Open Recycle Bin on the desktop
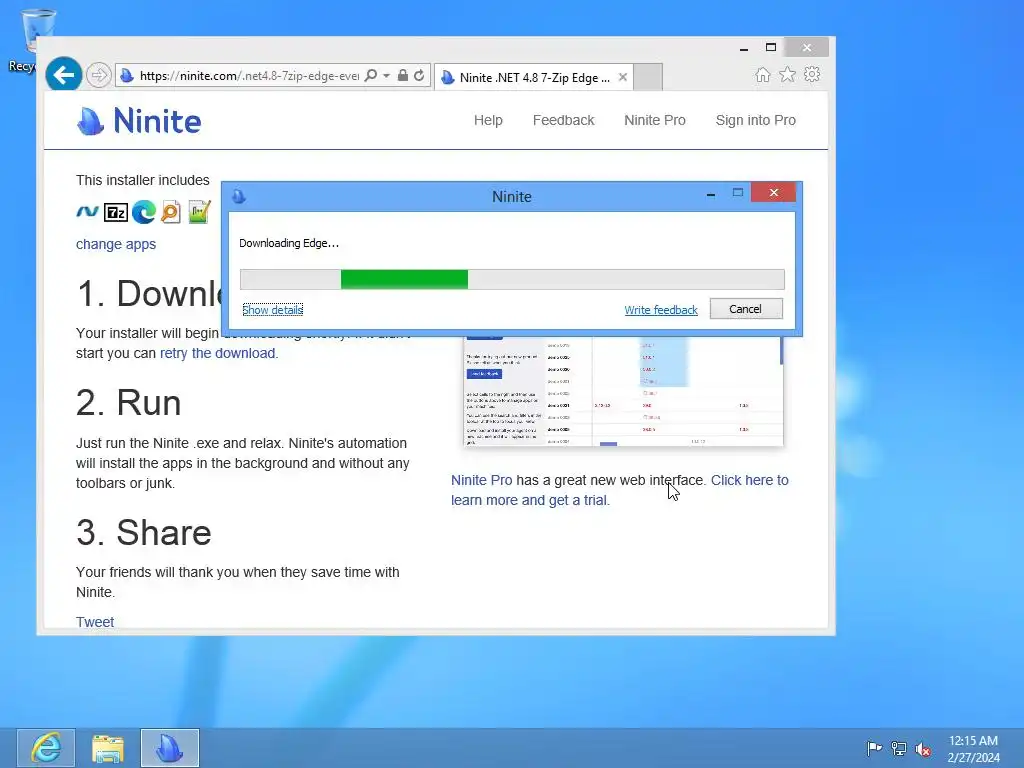This screenshot has height=768, width=1024. pyautogui.click(x=33, y=39)
